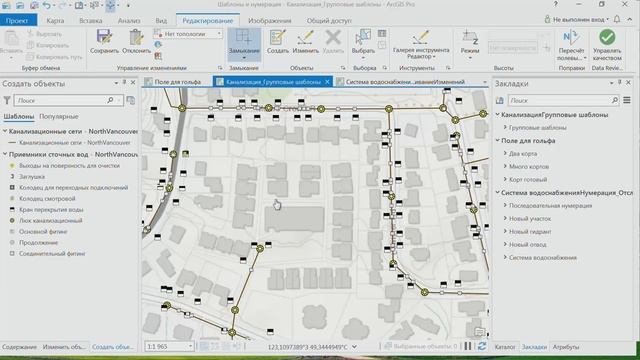Click the Сохранить edits icon
This screenshot has height=360, width=640.
click(x=104, y=41)
